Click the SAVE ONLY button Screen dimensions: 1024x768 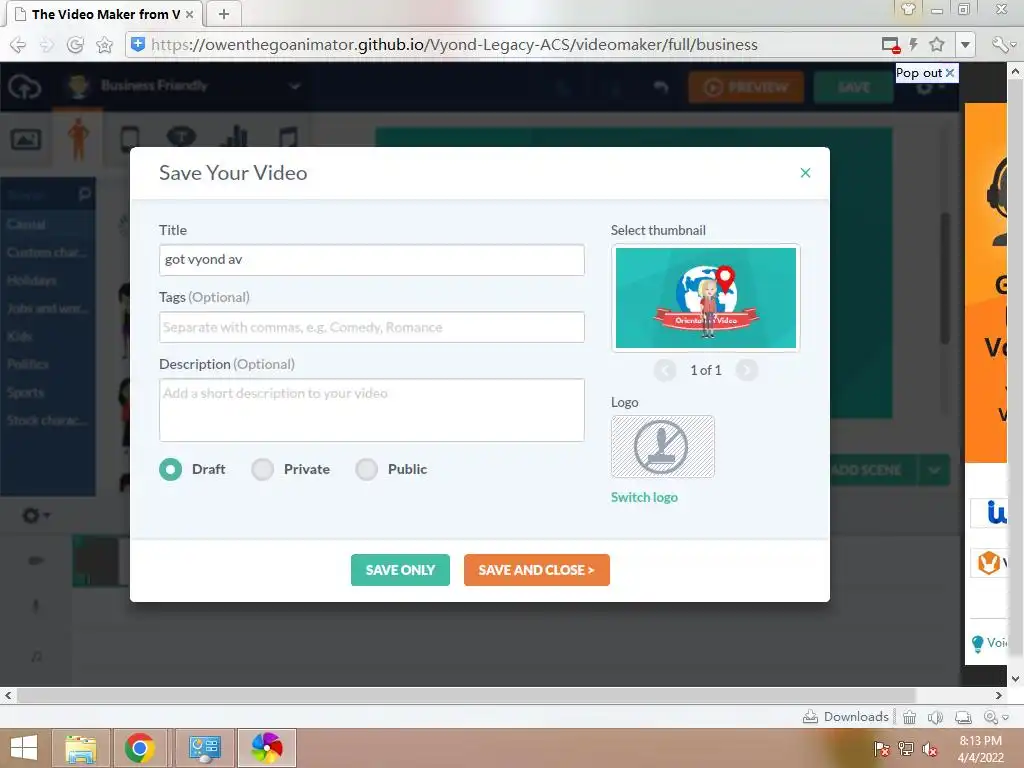400,570
